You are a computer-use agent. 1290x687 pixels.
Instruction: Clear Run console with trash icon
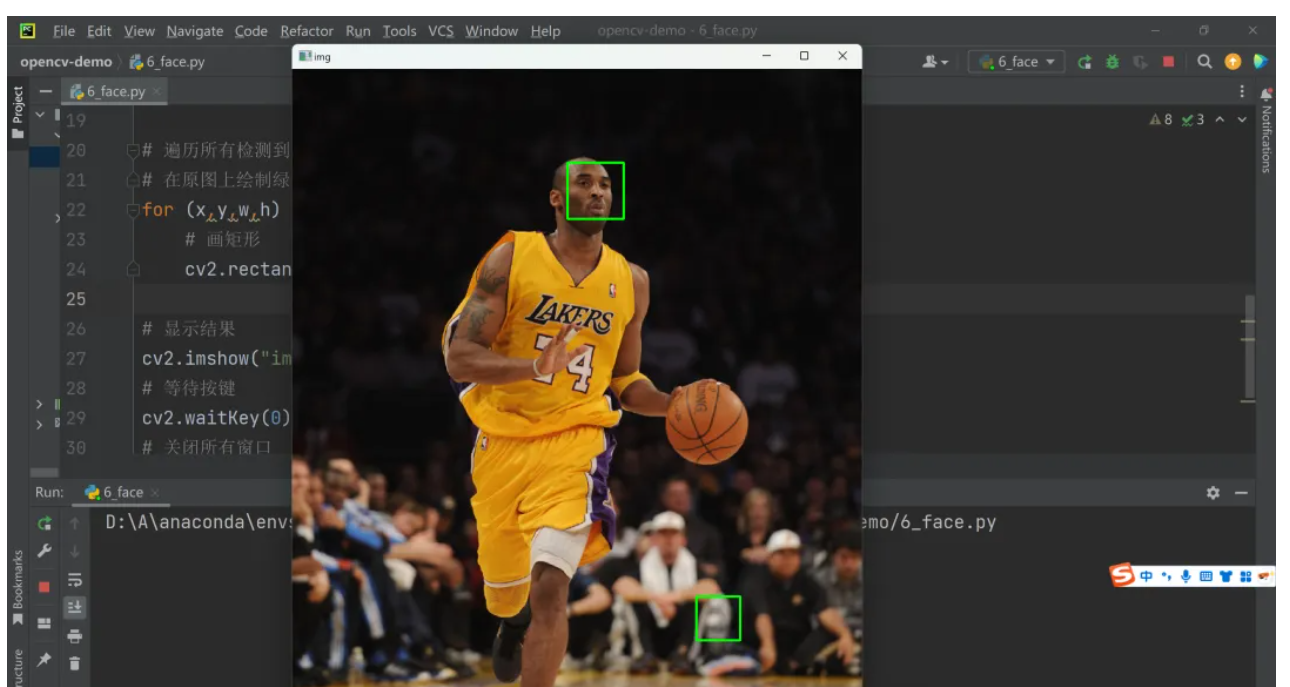75,662
